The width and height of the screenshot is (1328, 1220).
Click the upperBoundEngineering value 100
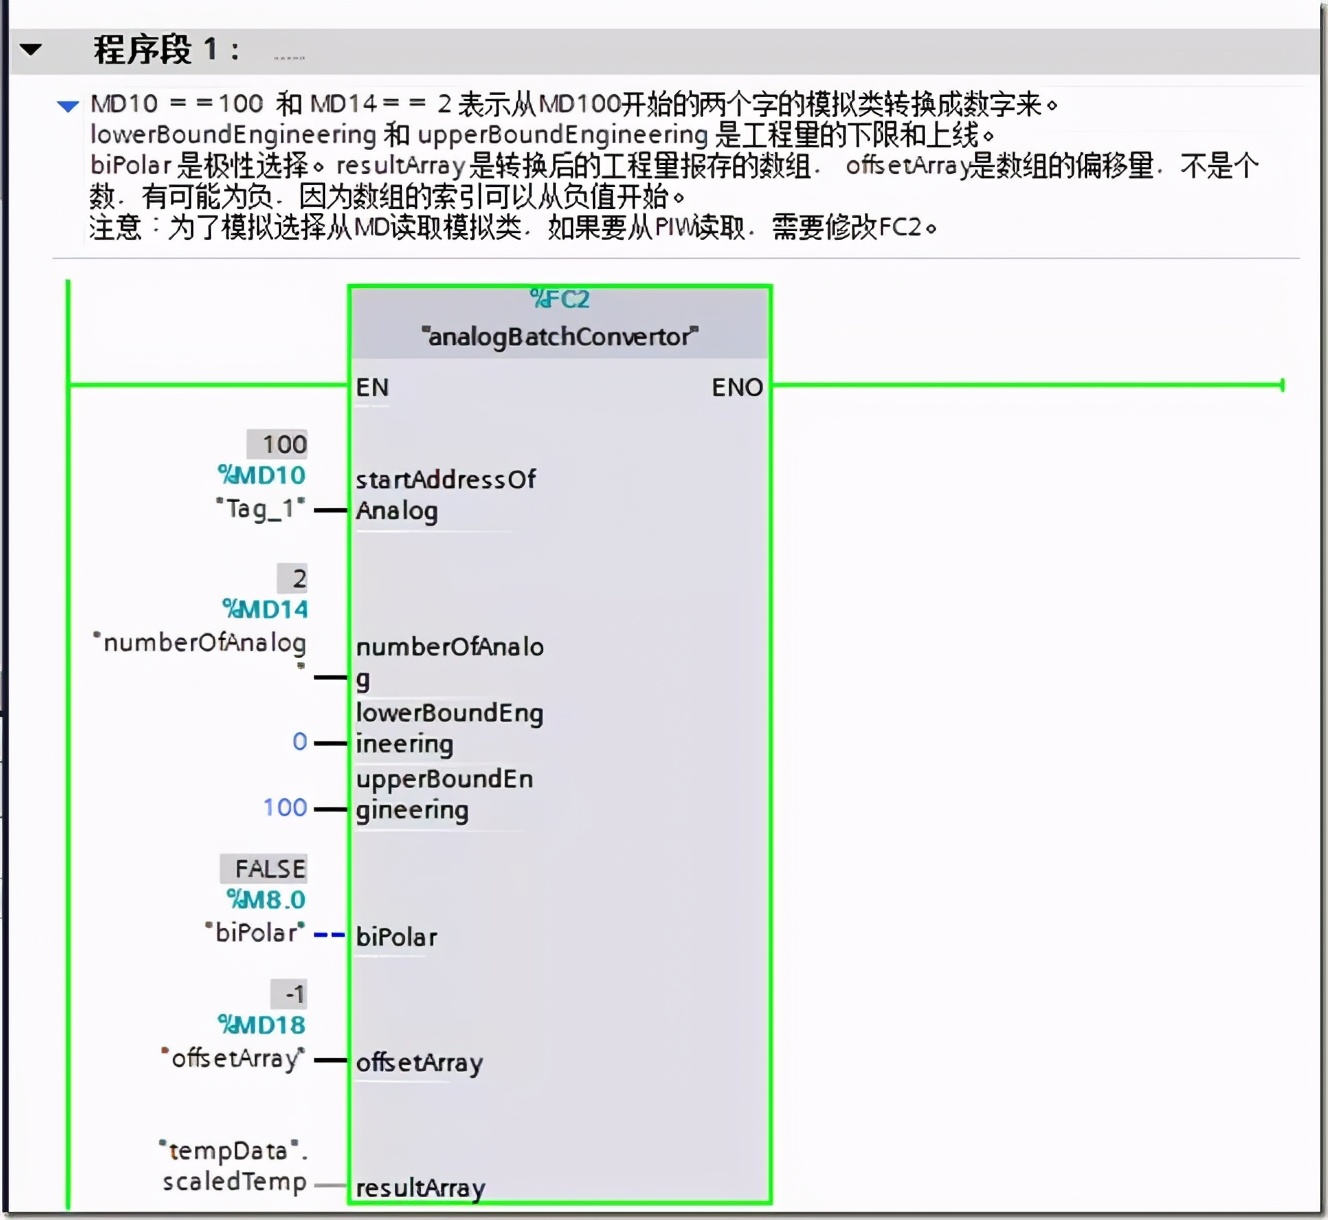click(285, 808)
